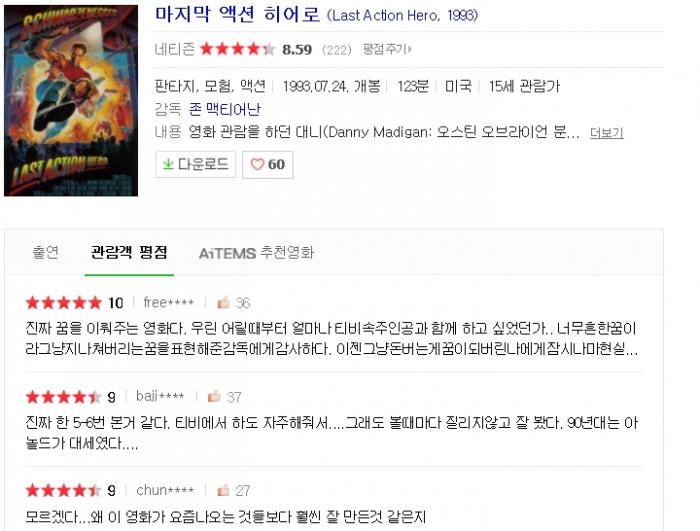Click thumbs-up icon on free**** review

(x=223, y=303)
